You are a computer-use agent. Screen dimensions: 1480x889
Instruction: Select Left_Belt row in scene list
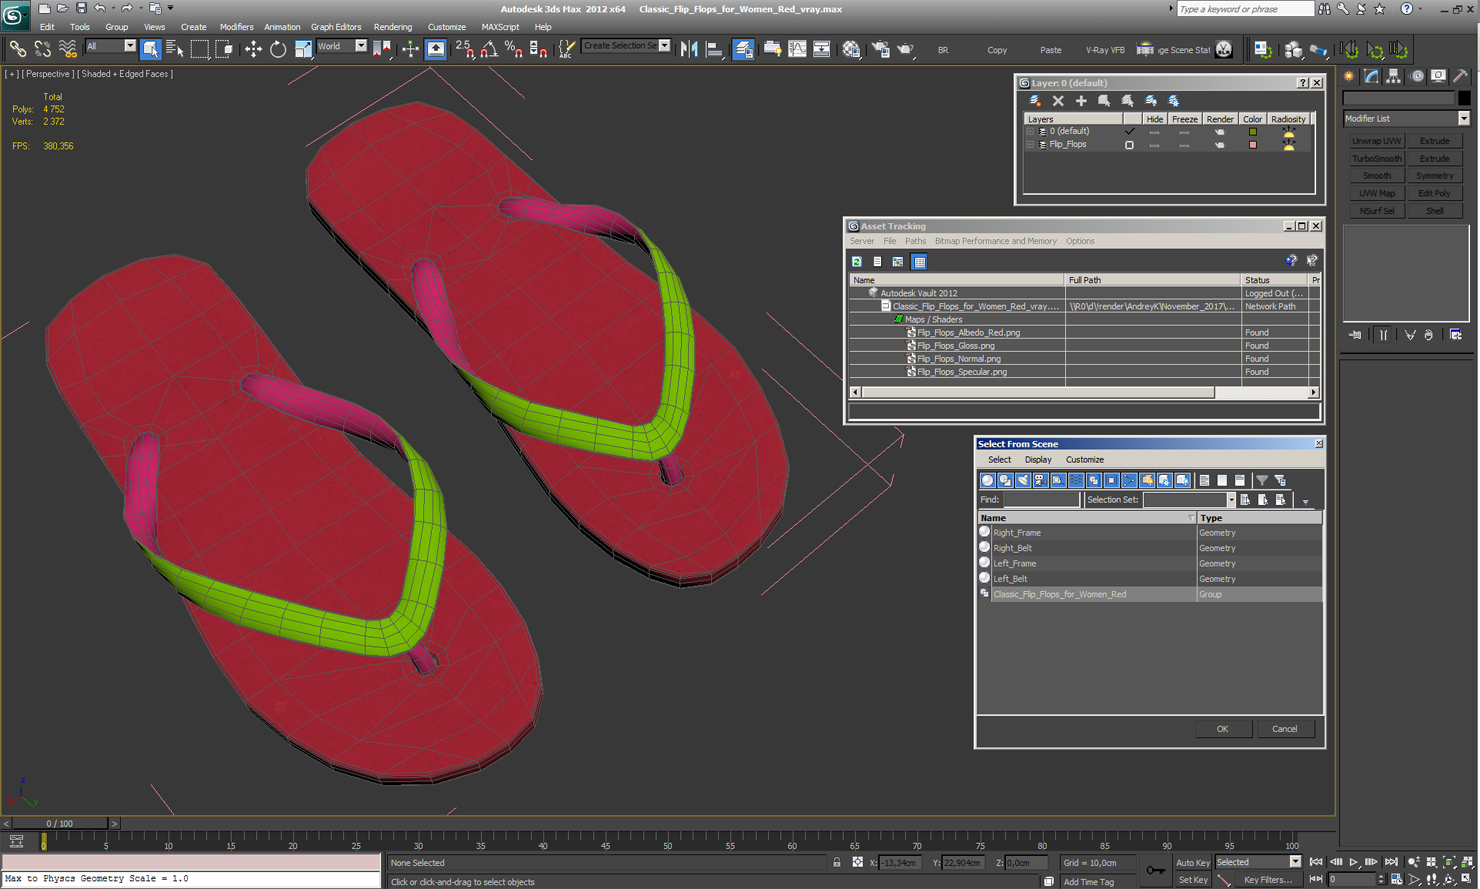click(x=1150, y=579)
